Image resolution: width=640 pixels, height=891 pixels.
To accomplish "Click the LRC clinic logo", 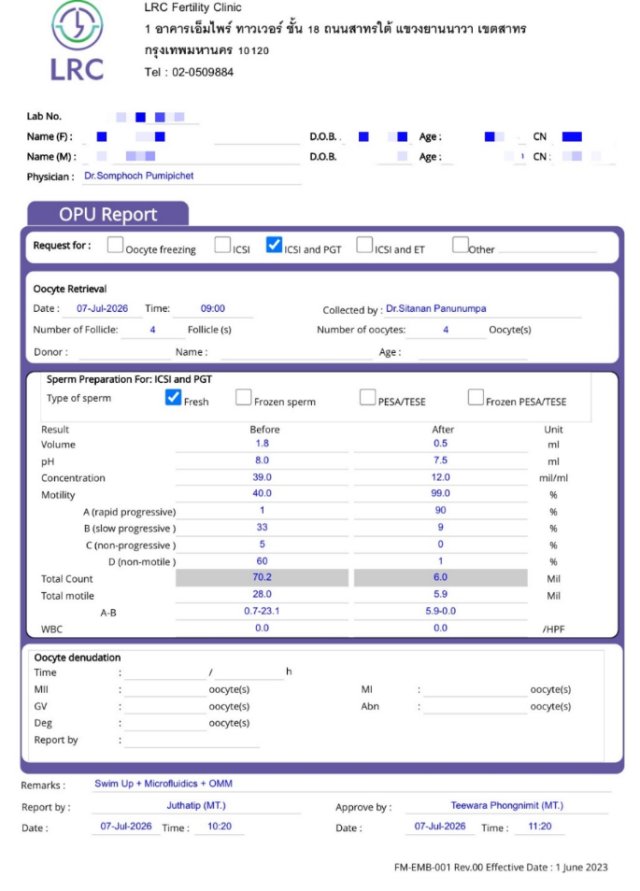I will pyautogui.click(x=77, y=42).
